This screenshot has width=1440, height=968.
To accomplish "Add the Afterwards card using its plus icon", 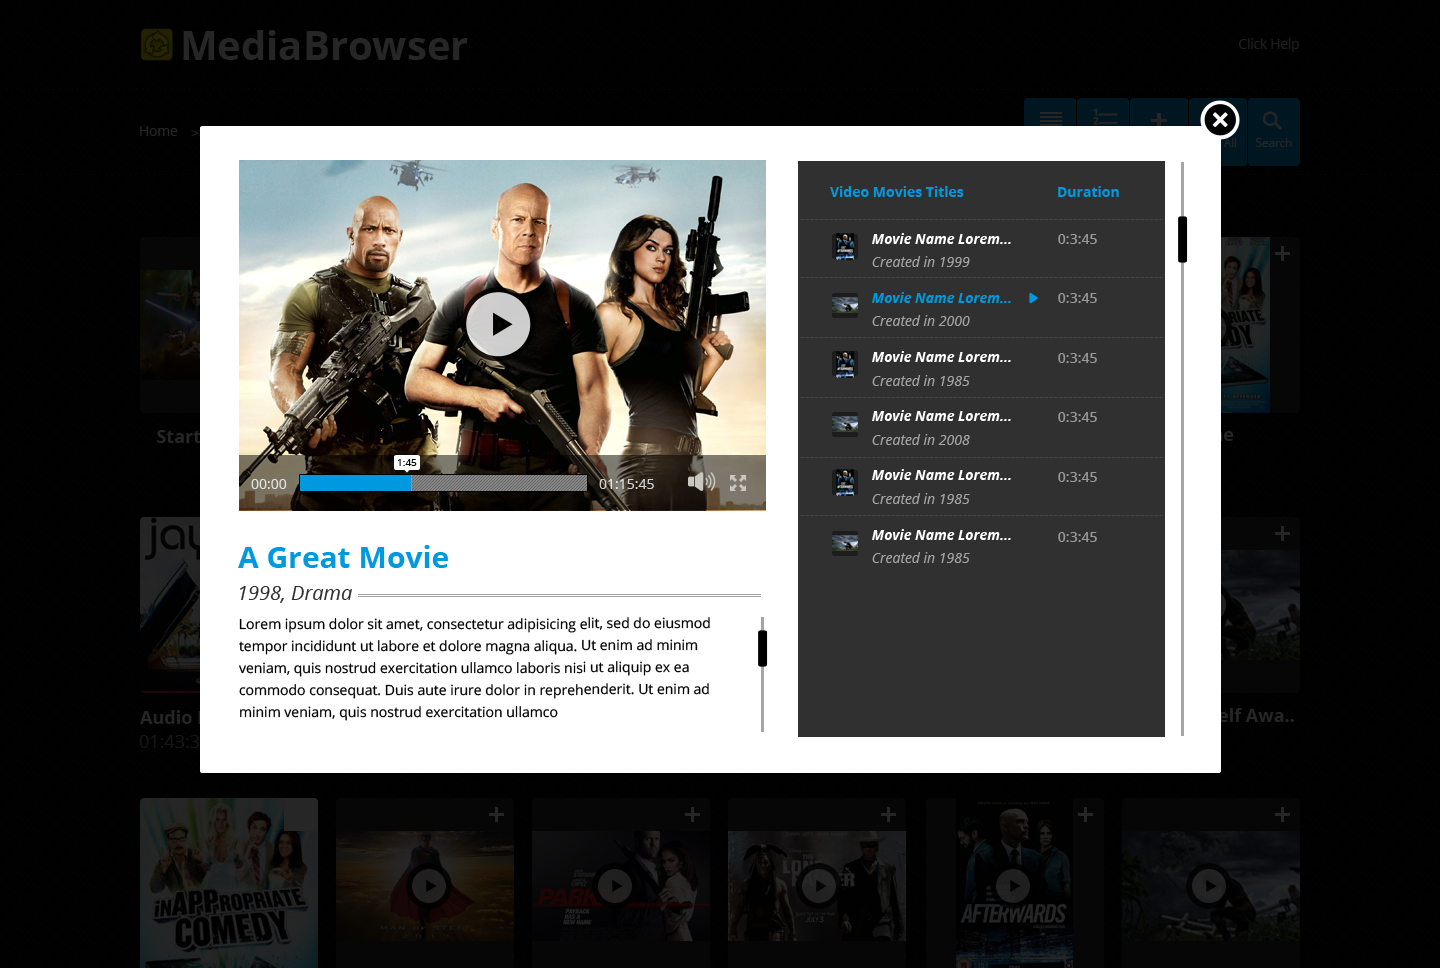I will (x=1085, y=815).
